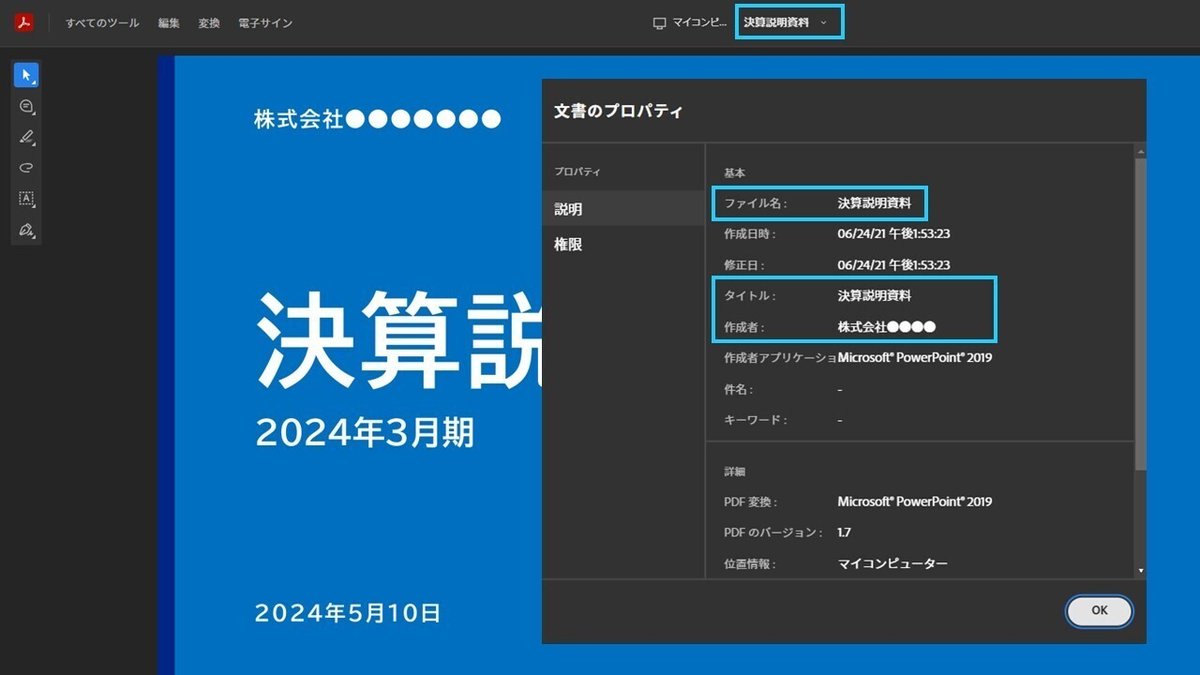Click the scrollbar up arrow in properties

point(1141,150)
